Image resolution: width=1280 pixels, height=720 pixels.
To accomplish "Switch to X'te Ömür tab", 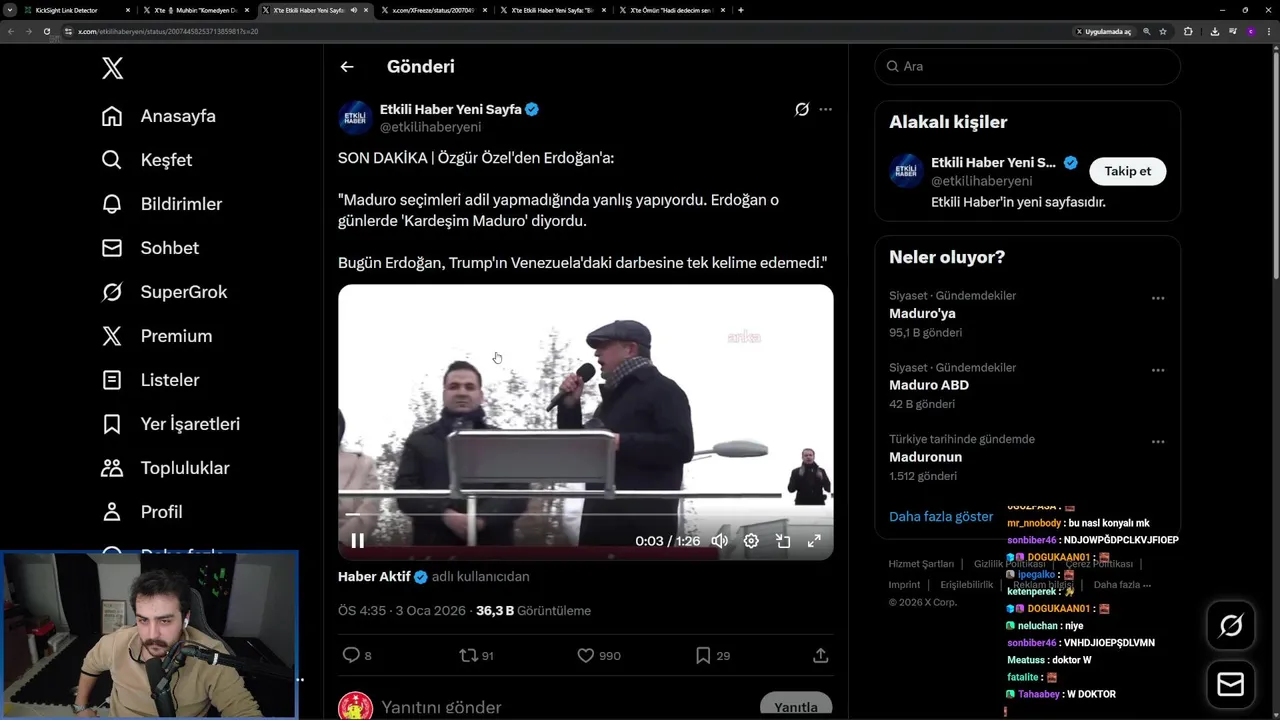I will coord(672,10).
